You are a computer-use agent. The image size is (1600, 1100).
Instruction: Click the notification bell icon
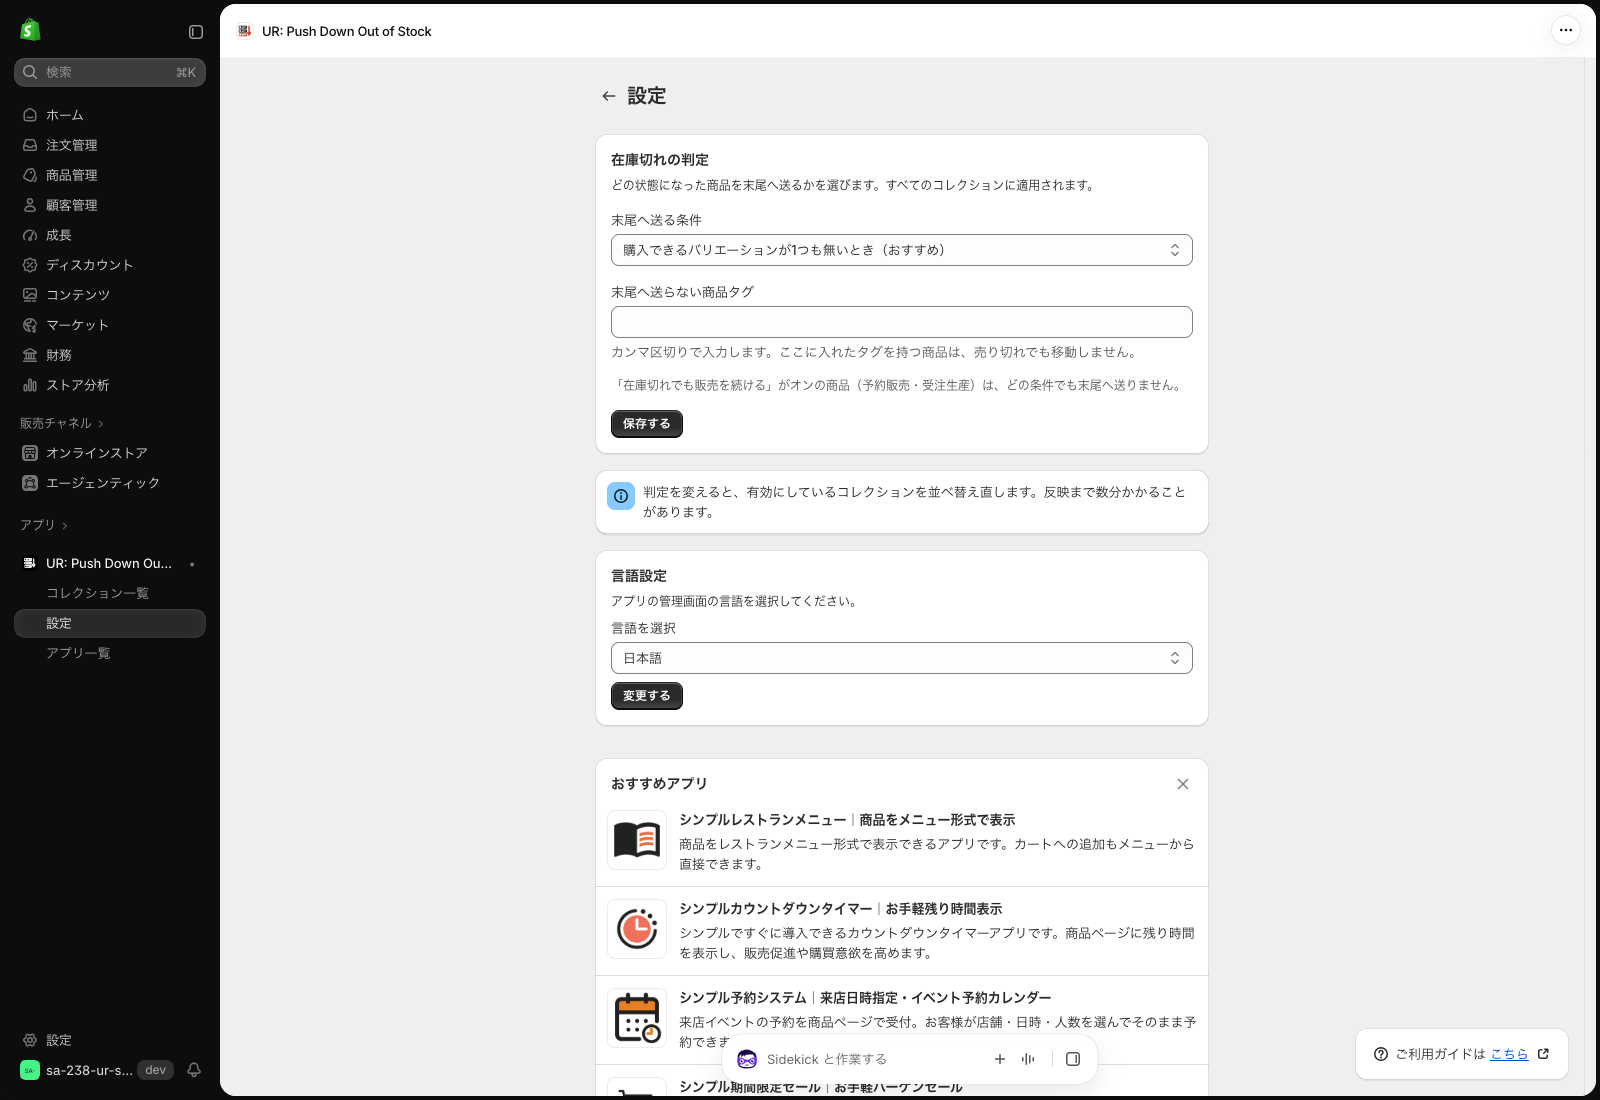pos(194,1070)
